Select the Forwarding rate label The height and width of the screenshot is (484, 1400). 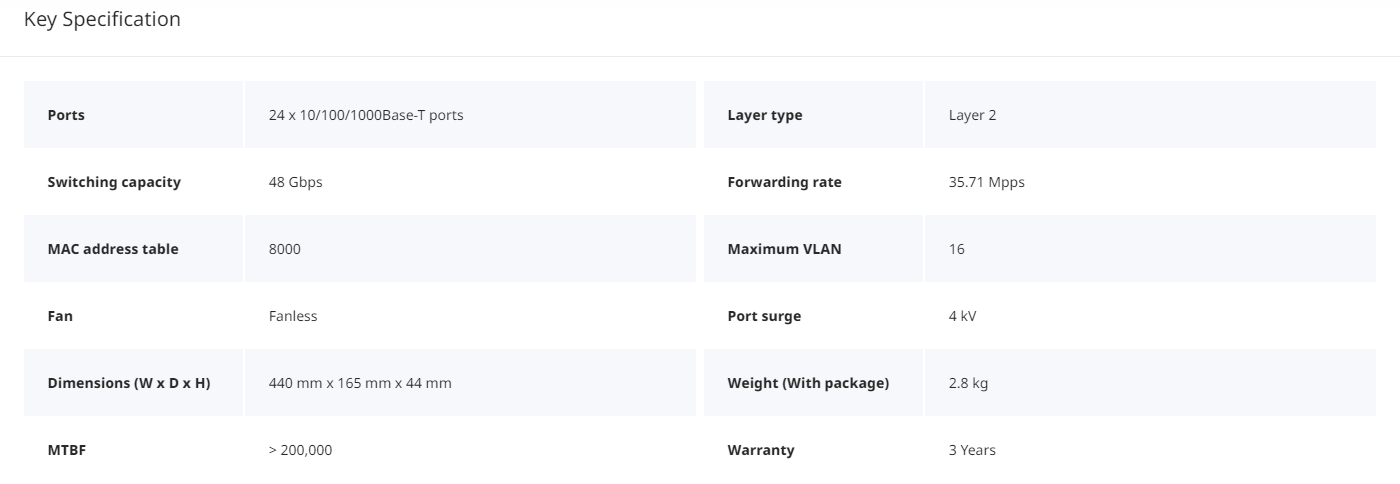click(785, 182)
